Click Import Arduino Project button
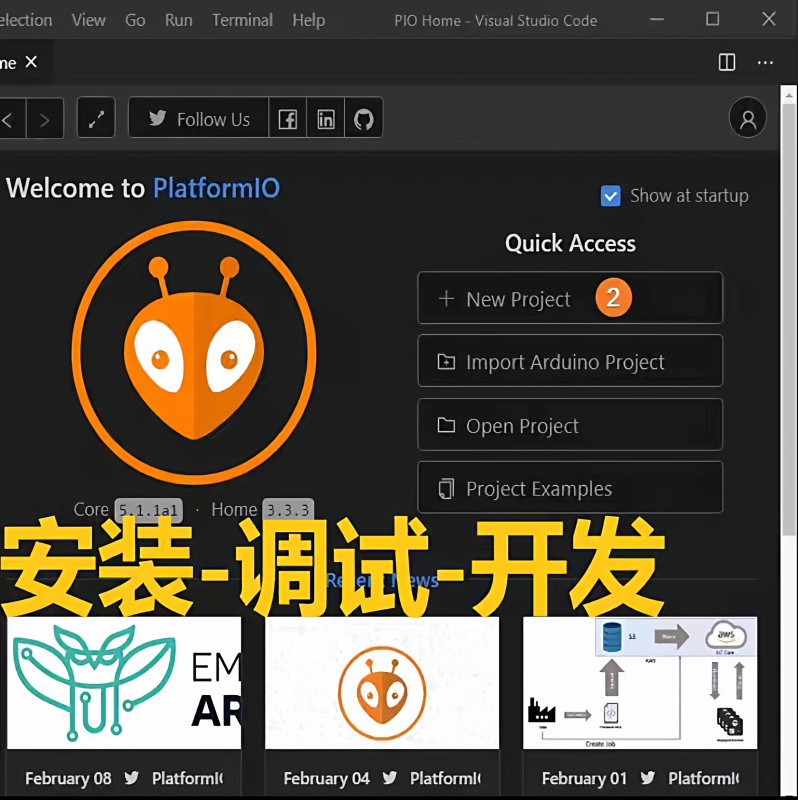This screenshot has width=798, height=800. click(570, 361)
